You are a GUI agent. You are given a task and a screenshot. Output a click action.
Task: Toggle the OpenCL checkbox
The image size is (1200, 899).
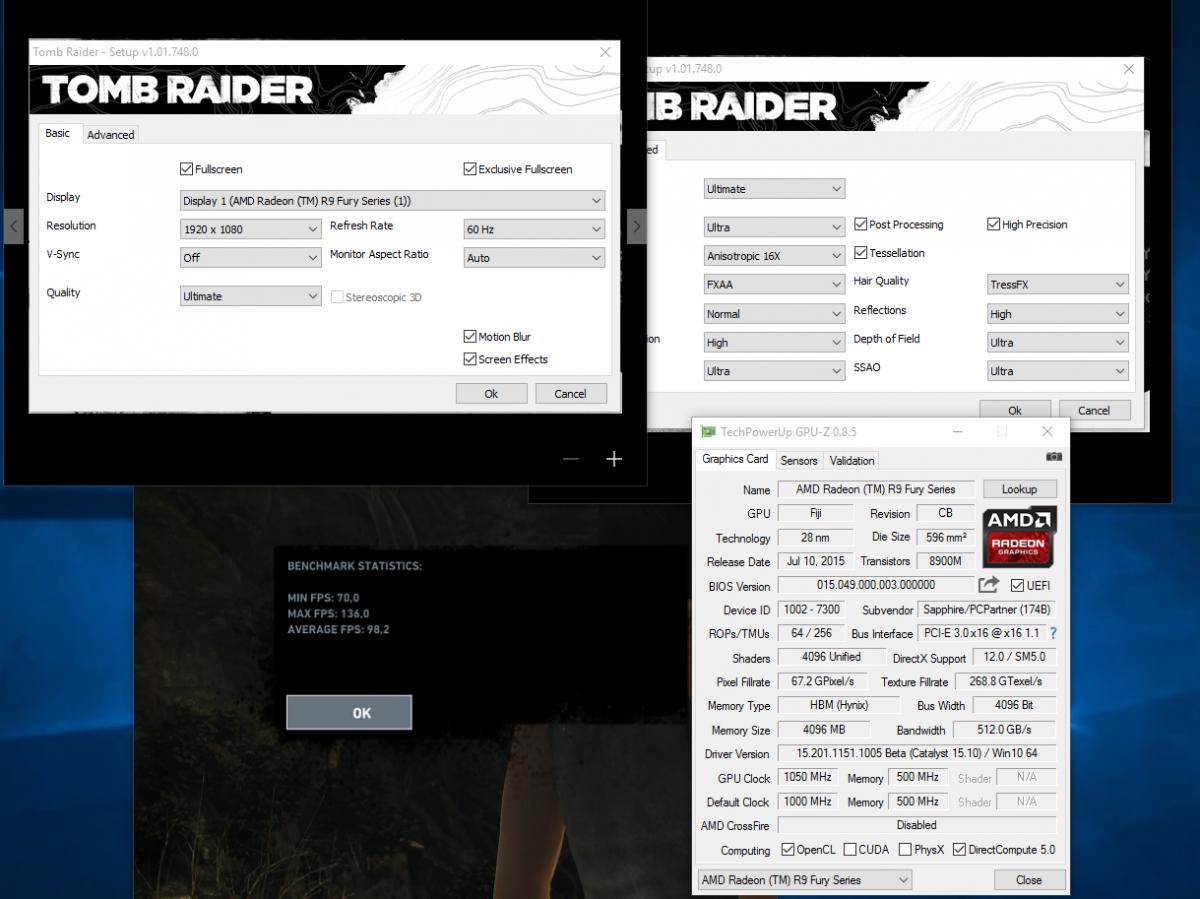[x=787, y=850]
